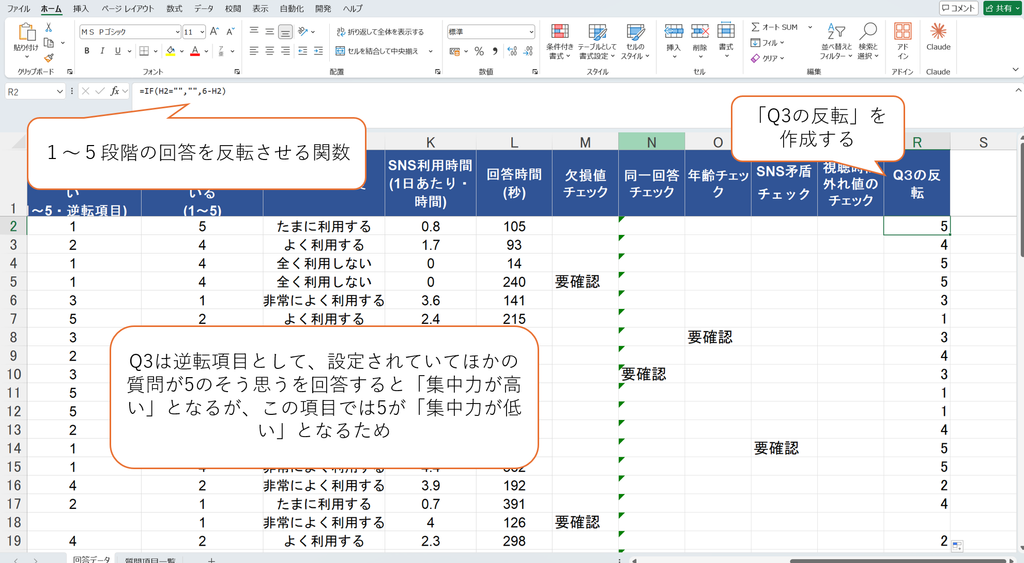1024x563 pixels.
Task: Open the コメント comments button
Action: pos(959,8)
